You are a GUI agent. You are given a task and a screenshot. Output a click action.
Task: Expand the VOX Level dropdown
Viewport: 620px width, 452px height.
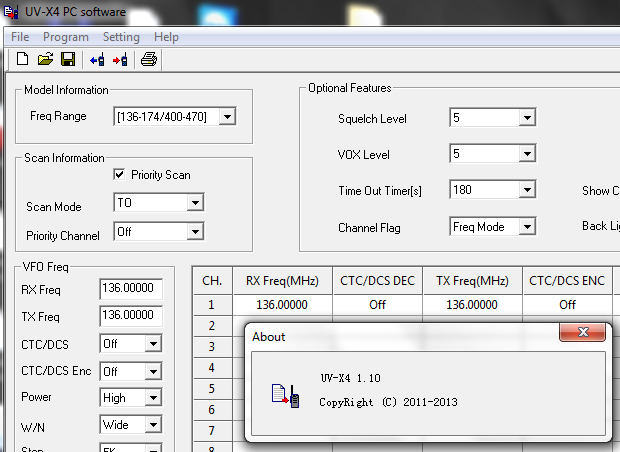pos(527,154)
